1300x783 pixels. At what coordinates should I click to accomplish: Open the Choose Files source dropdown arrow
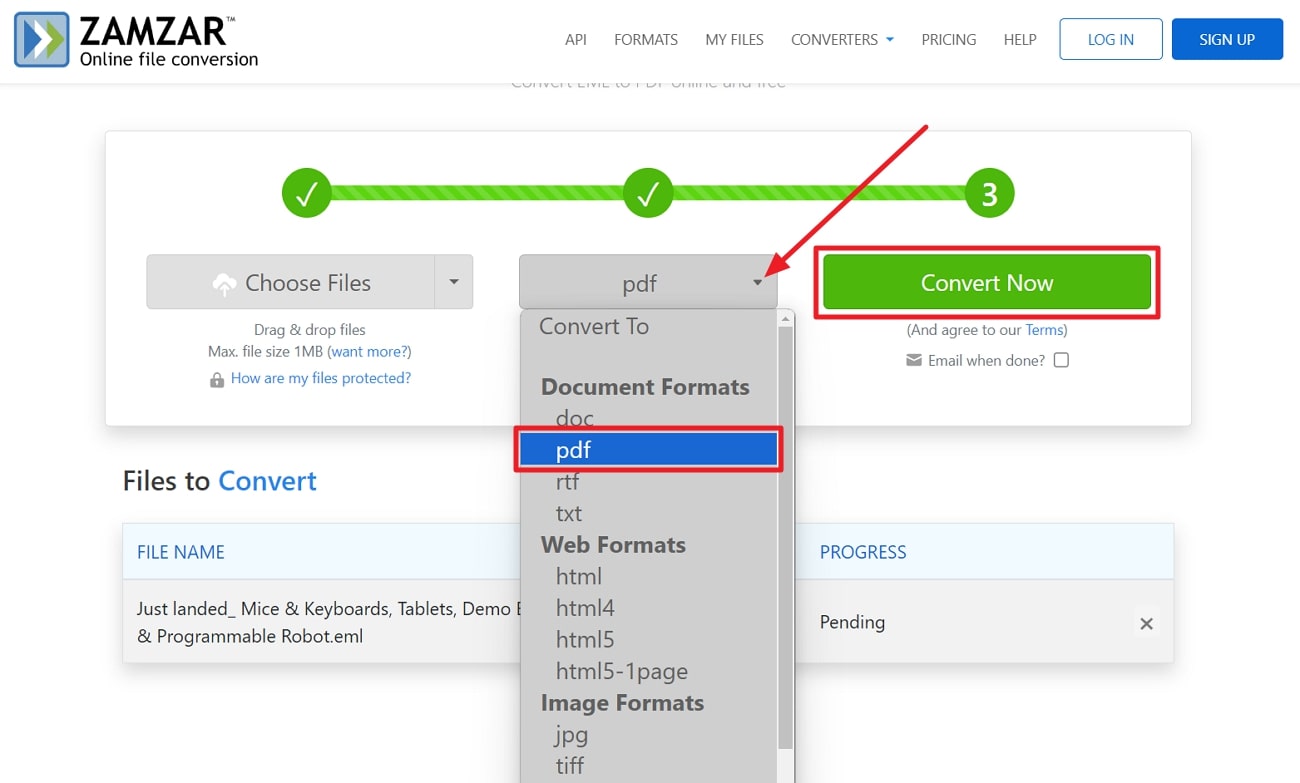click(x=454, y=282)
